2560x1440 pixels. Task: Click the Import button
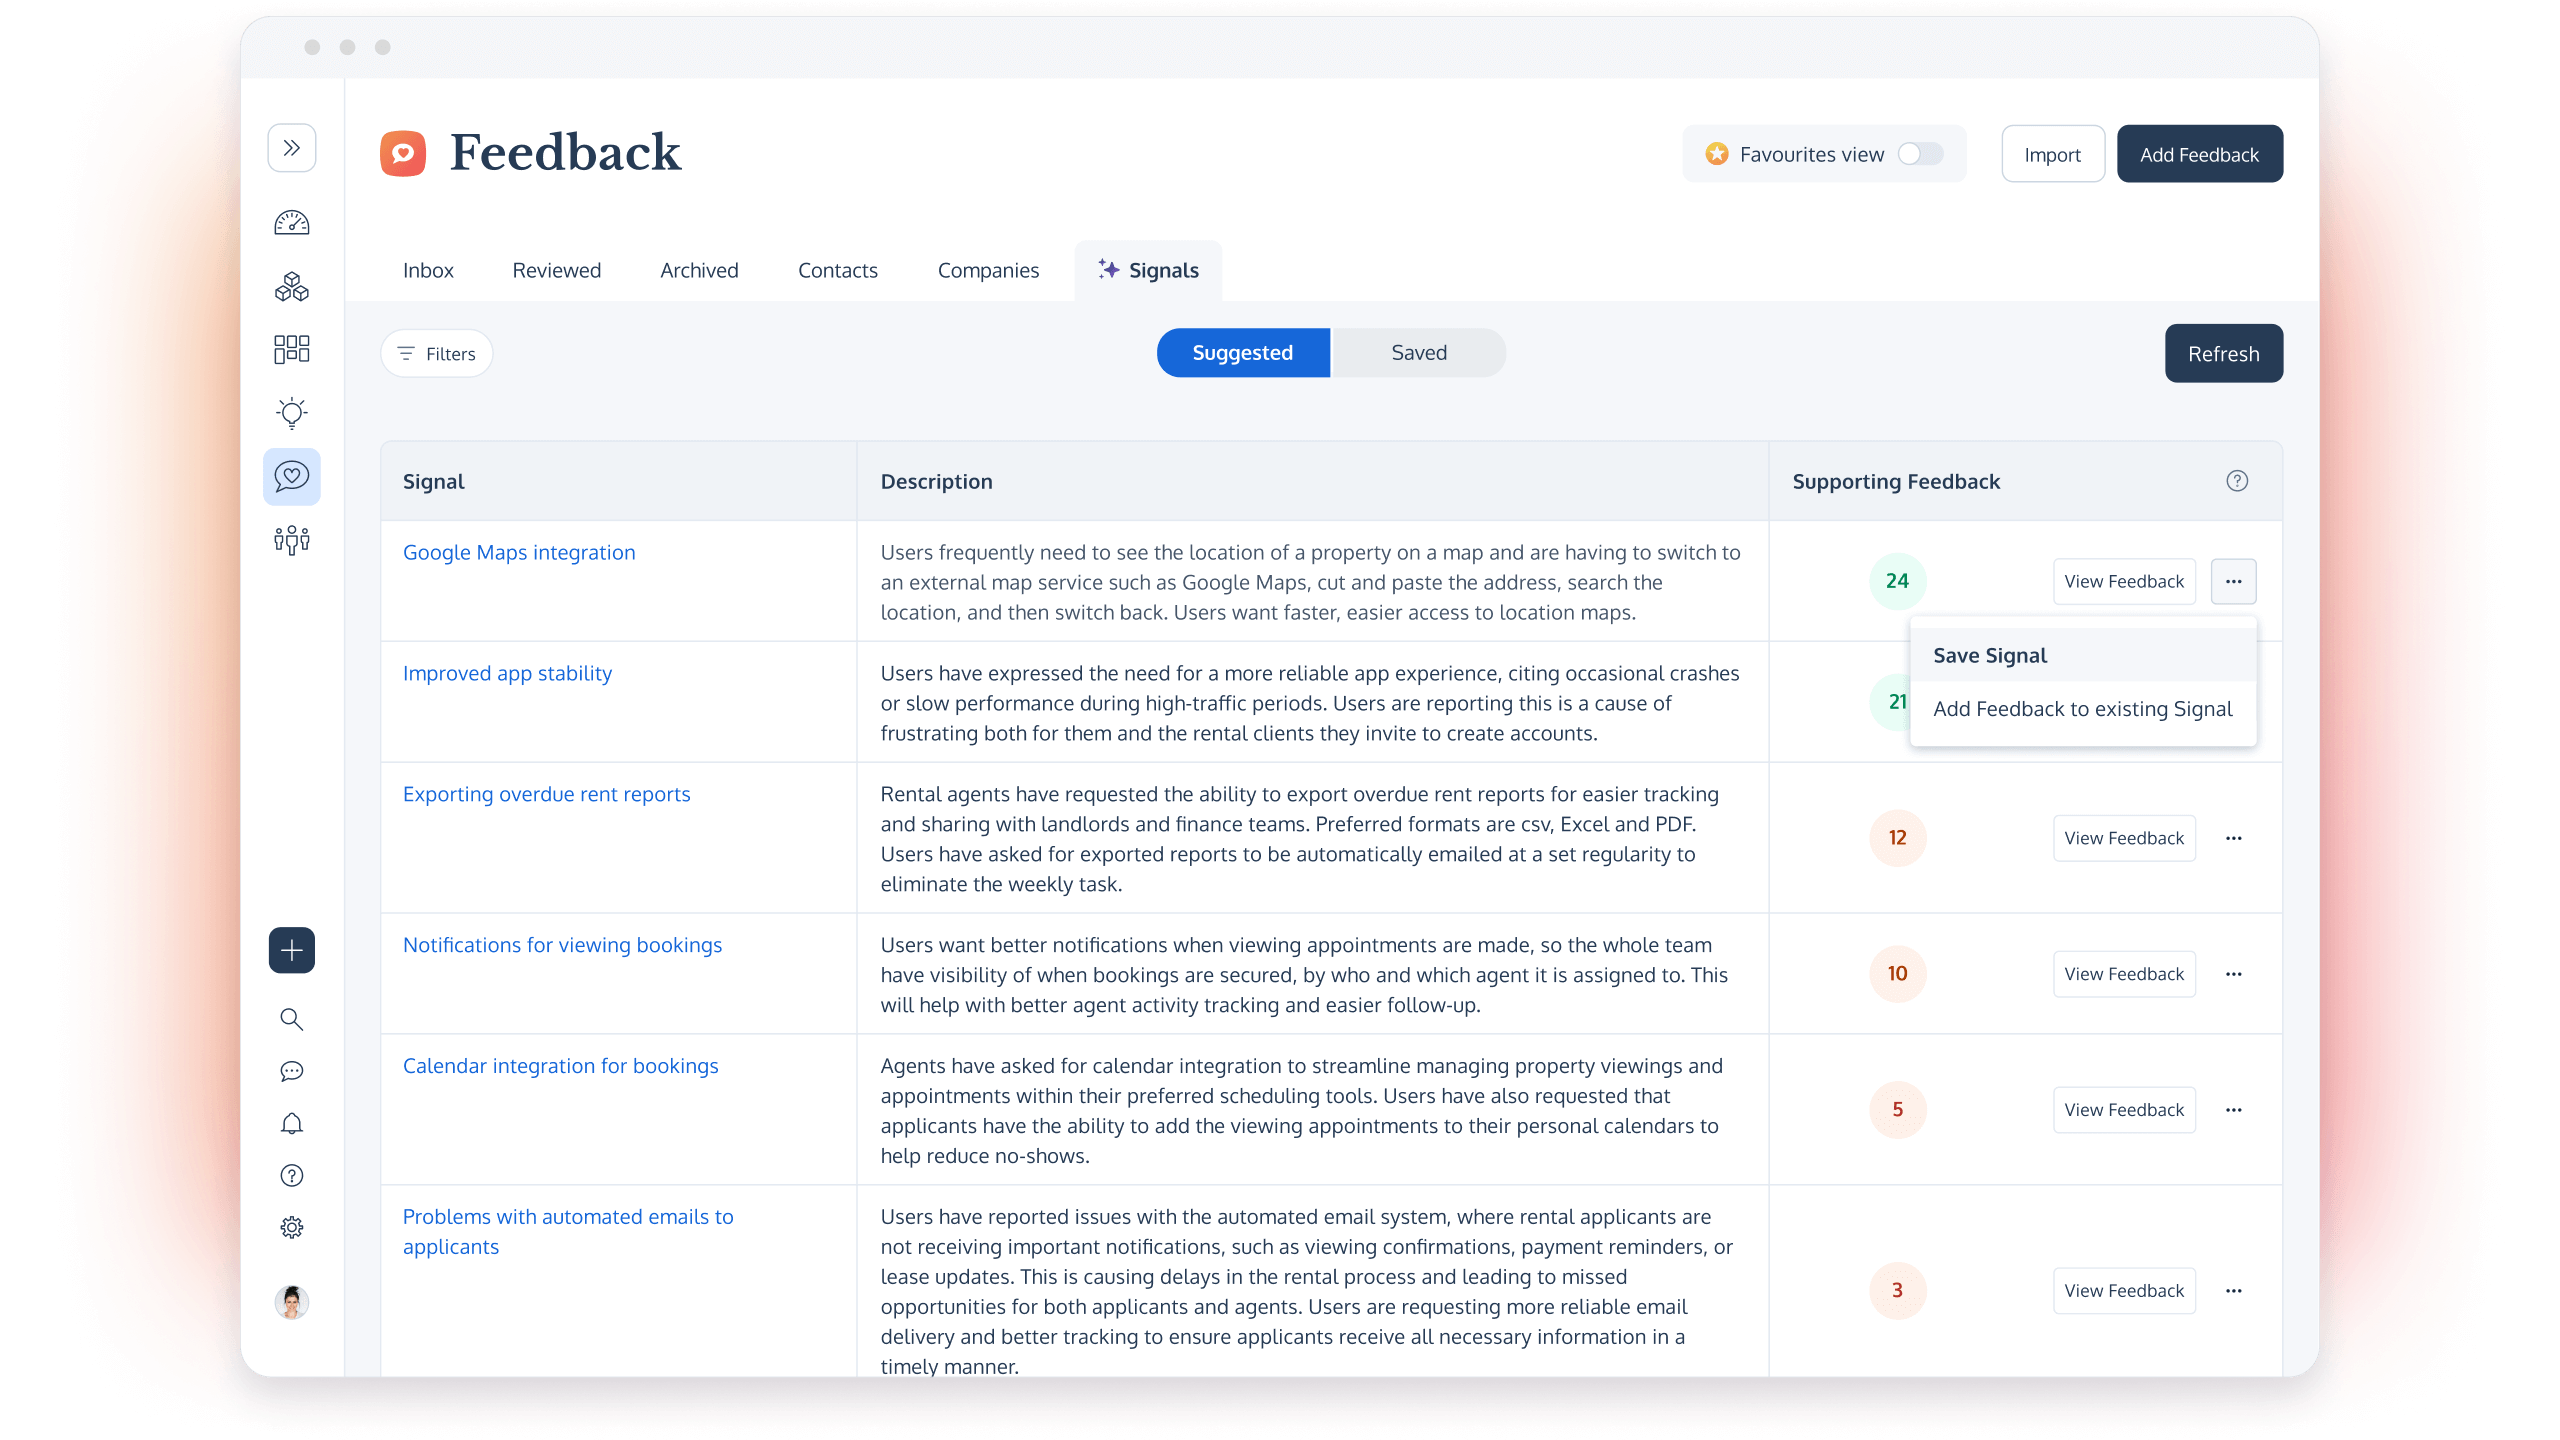pos(2052,154)
